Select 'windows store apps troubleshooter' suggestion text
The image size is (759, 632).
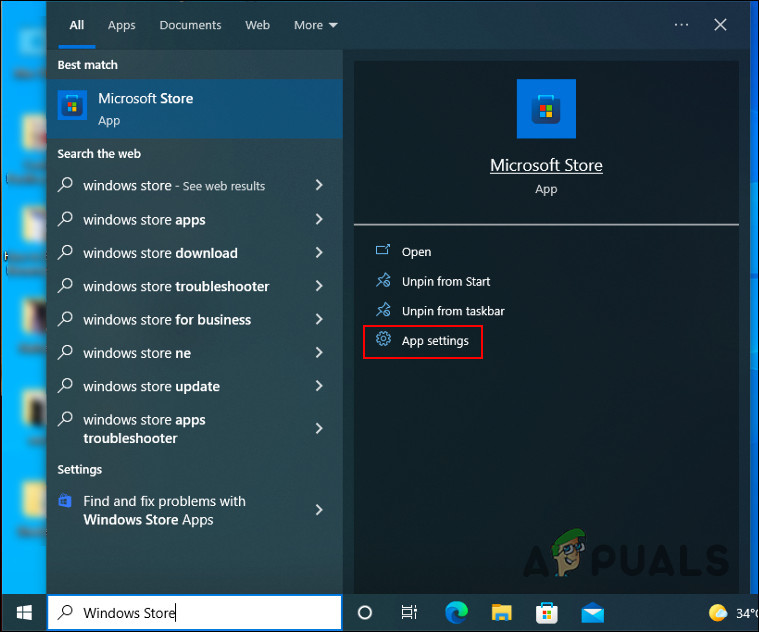click(x=144, y=429)
